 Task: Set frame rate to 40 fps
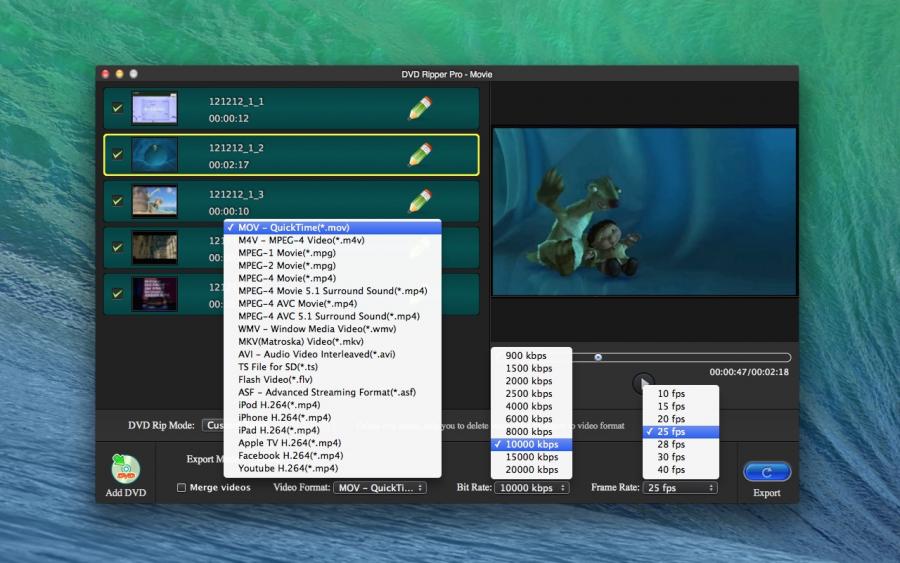coord(681,469)
